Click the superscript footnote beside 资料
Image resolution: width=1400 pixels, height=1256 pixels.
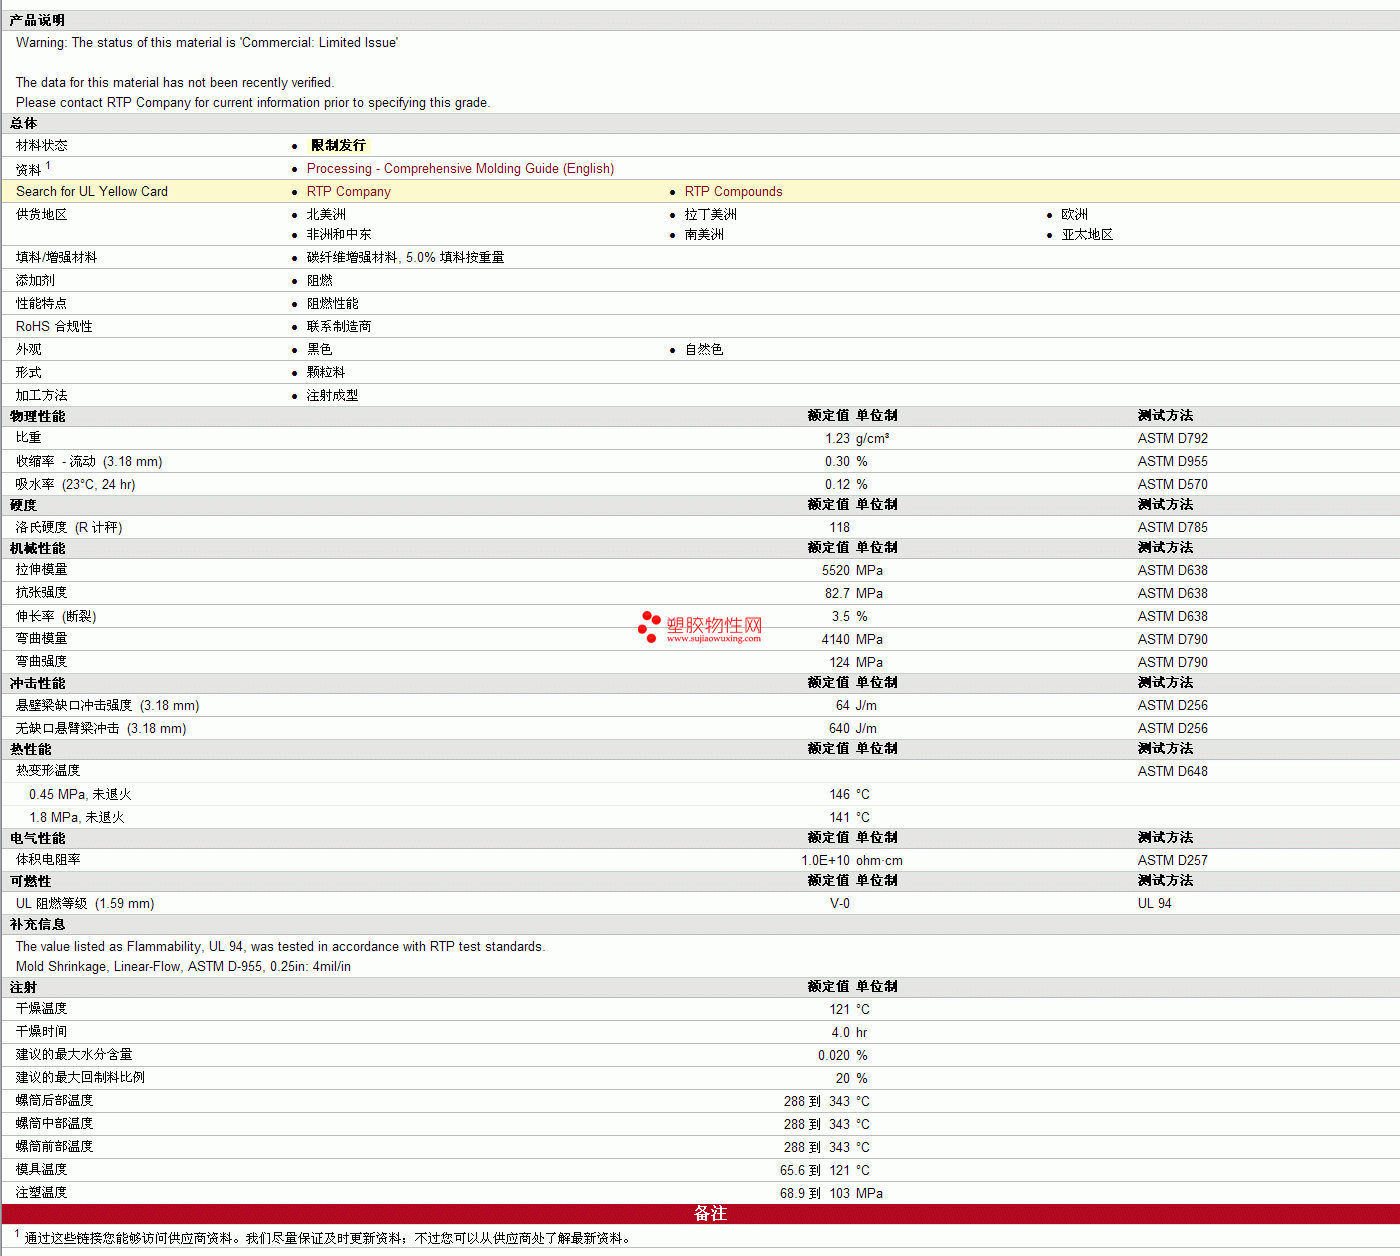(48, 166)
